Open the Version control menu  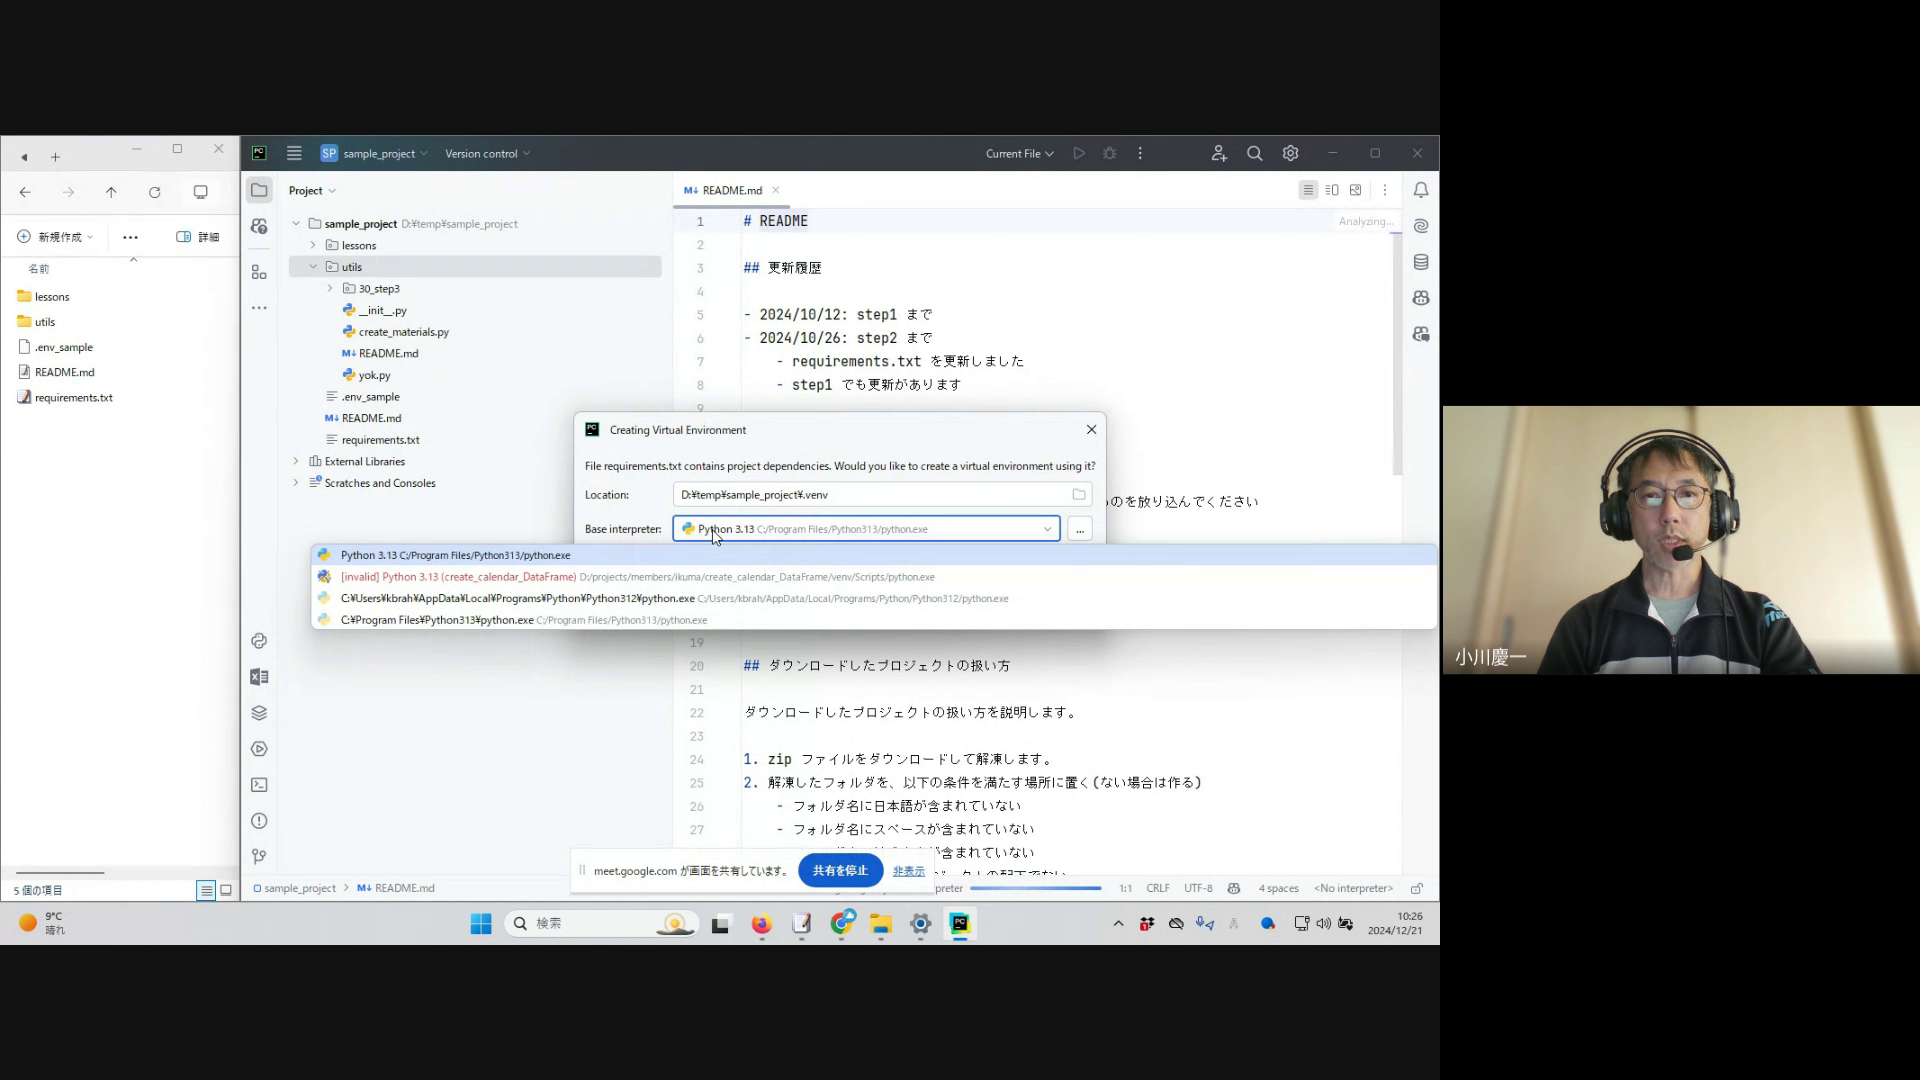pyautogui.click(x=487, y=153)
